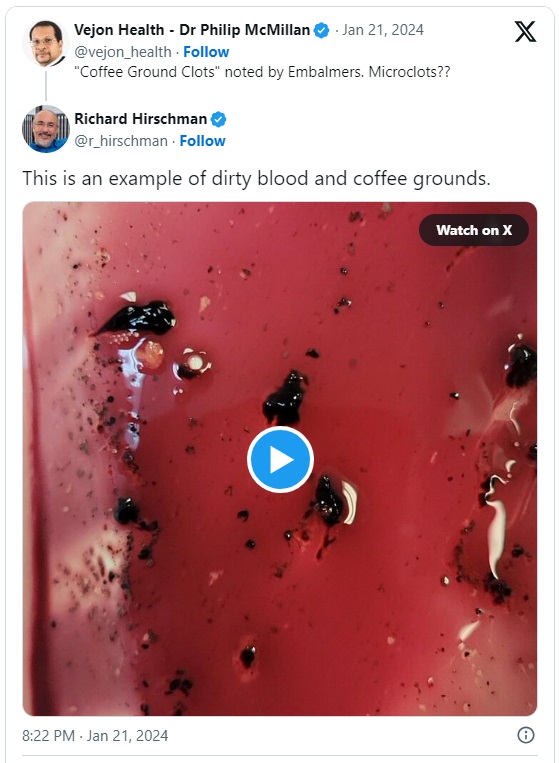
Task: Click Dr Philip McMillan's profile picture
Action: pos(46,43)
